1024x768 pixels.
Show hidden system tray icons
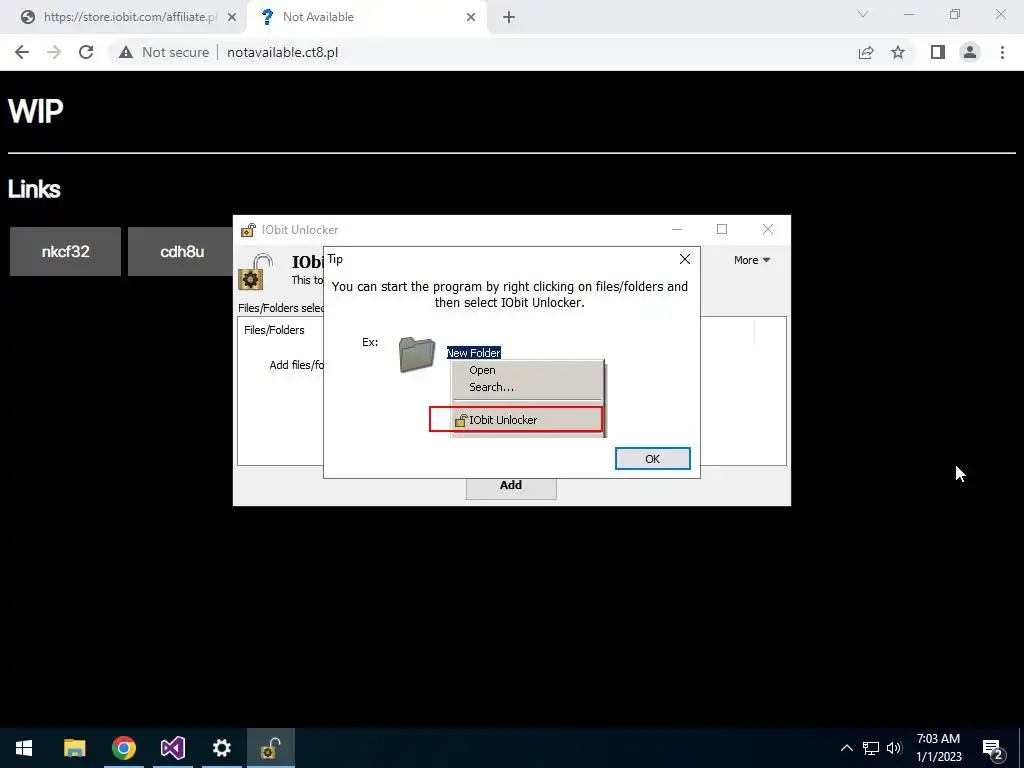[846, 748]
